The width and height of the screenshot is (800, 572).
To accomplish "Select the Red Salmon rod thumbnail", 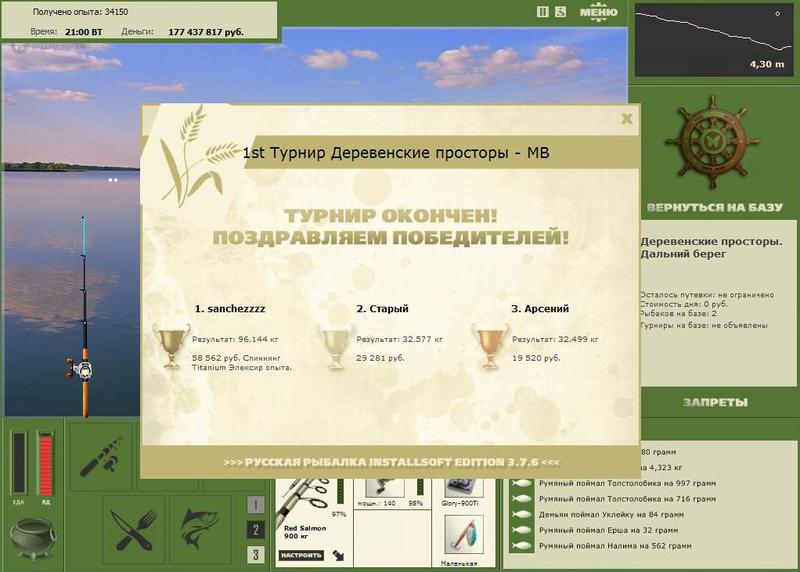I will click(x=304, y=502).
